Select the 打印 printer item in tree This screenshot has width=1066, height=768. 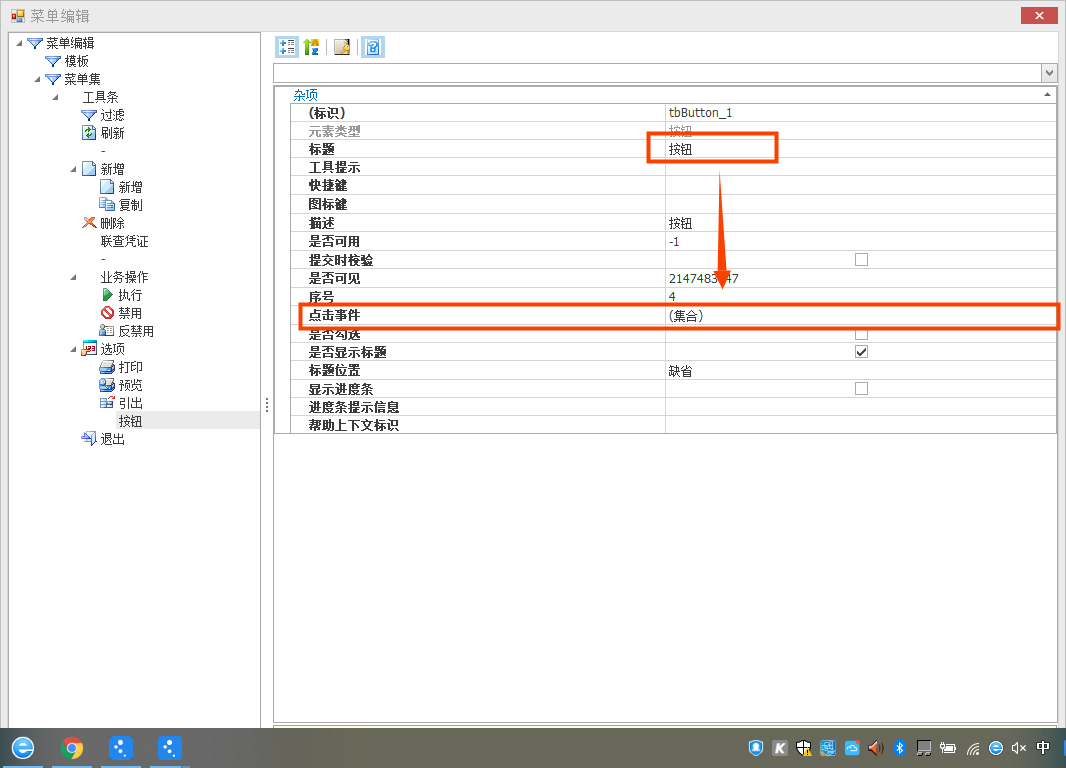[130, 367]
